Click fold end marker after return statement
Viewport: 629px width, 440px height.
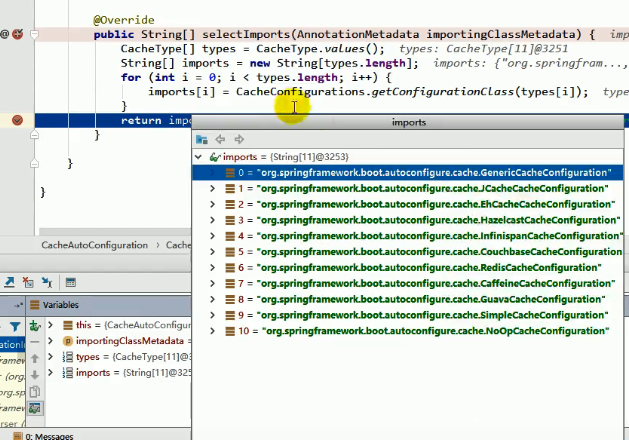[34, 135]
